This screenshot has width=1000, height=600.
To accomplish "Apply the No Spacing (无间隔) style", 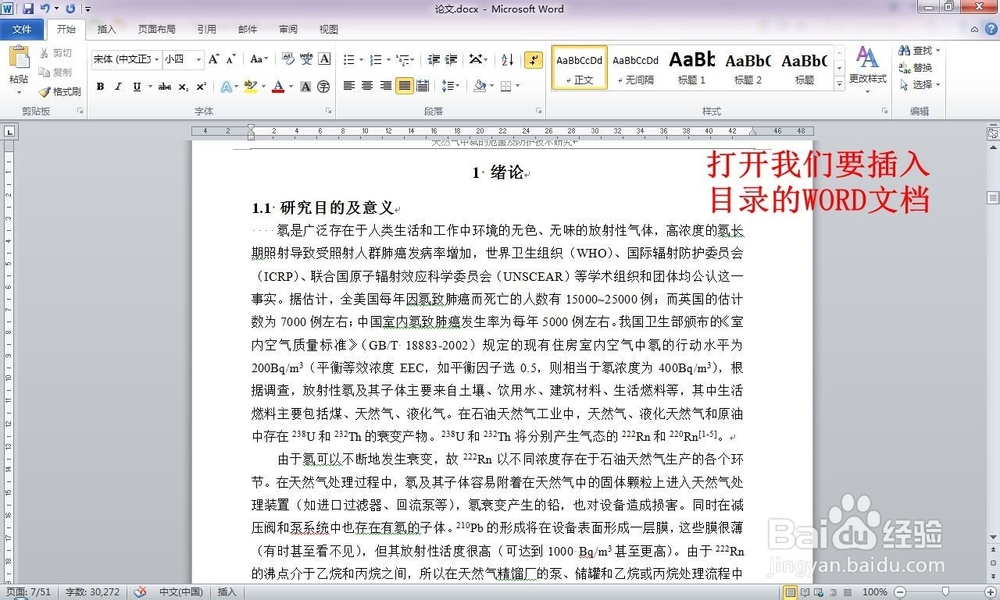I will tap(635, 68).
